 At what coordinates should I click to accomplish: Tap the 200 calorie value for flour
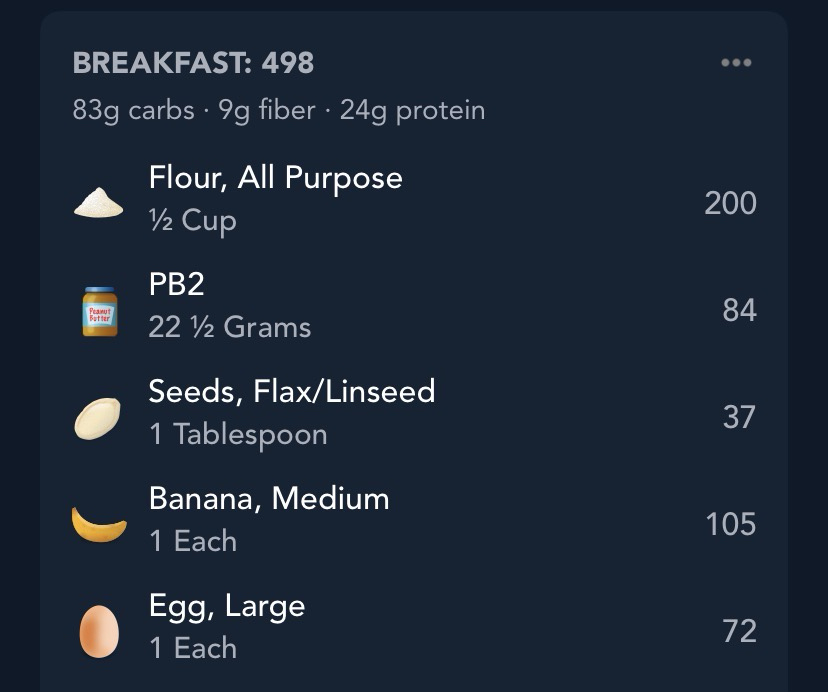(x=730, y=203)
